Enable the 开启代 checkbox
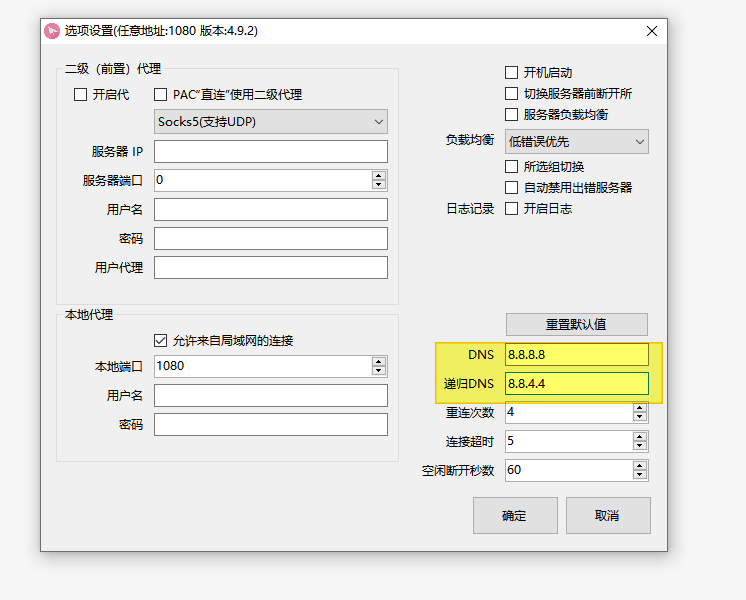This screenshot has width=746, height=600. click(x=81, y=95)
